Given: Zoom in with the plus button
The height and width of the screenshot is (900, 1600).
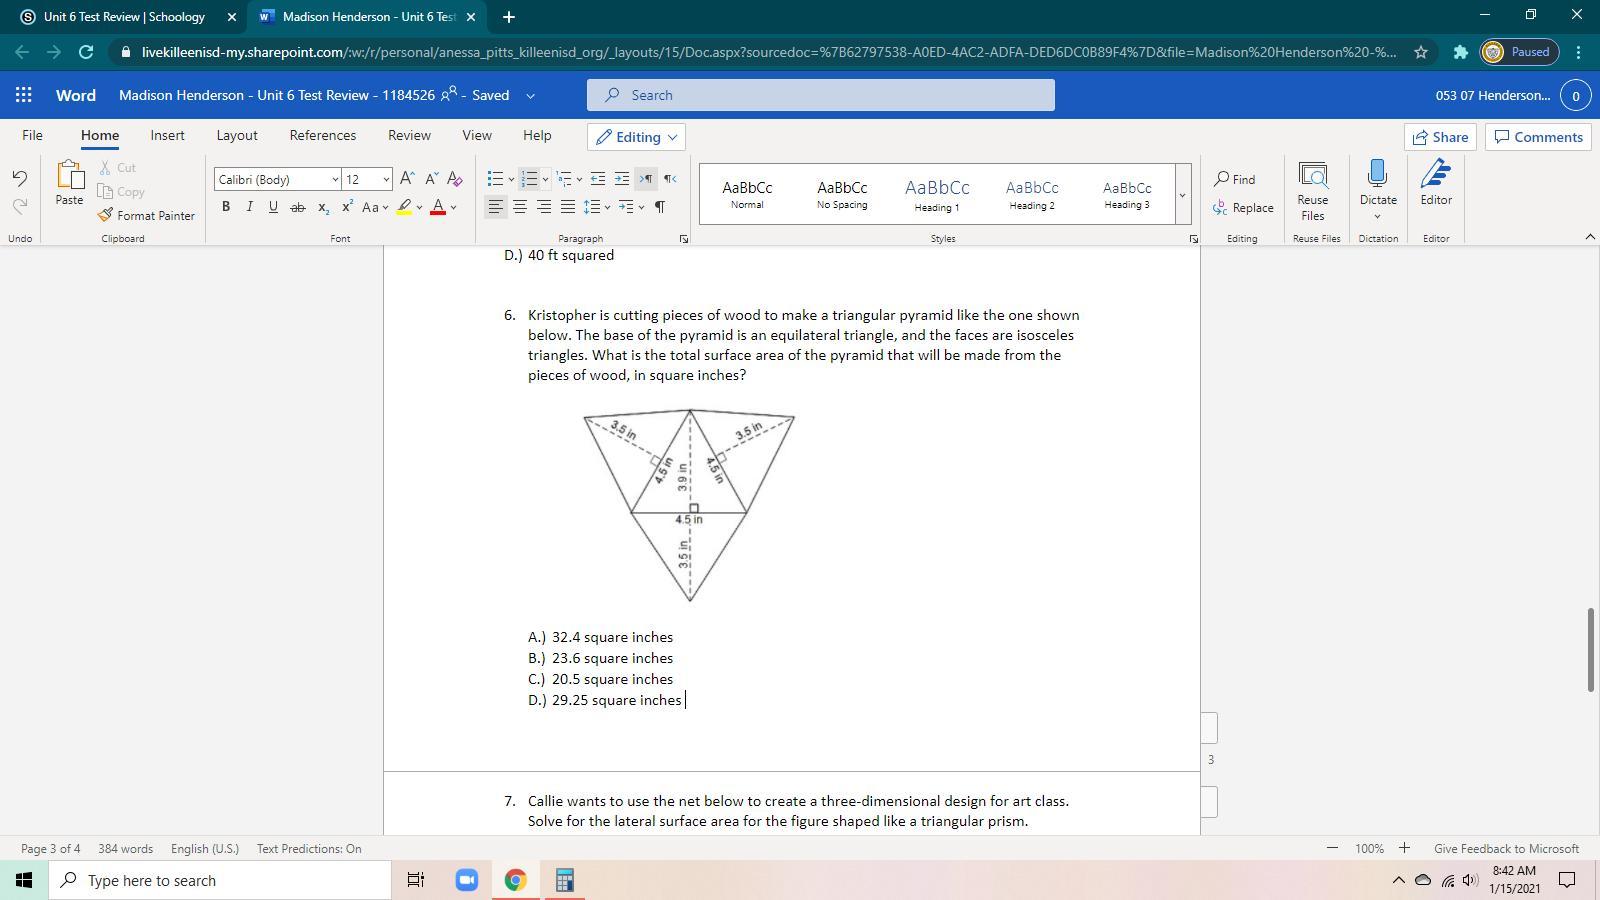Looking at the screenshot, I should click(x=1404, y=848).
